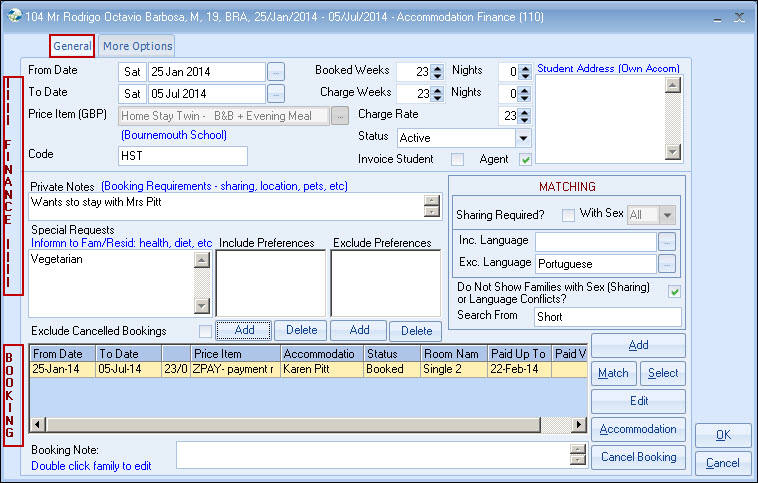Image resolution: width=758 pixels, height=483 pixels.
Task: Adjust the Charge Weeks Nights spinner
Action: click(x=525, y=94)
